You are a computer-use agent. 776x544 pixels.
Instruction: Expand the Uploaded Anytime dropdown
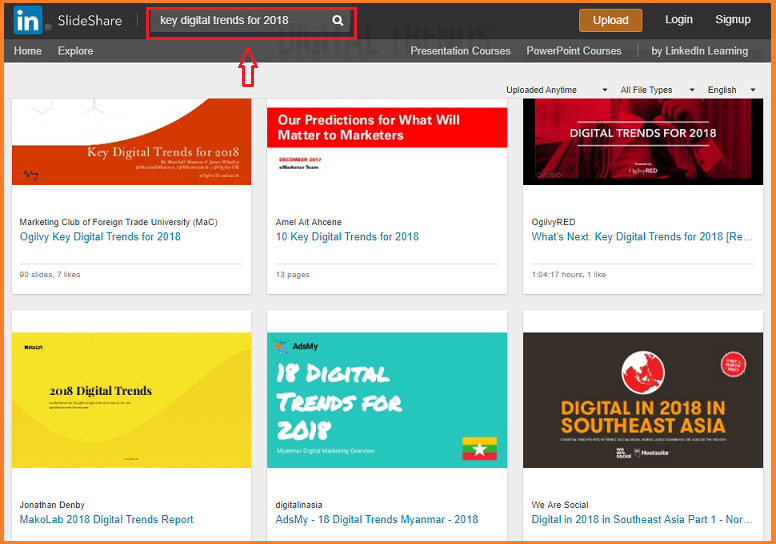(556, 90)
